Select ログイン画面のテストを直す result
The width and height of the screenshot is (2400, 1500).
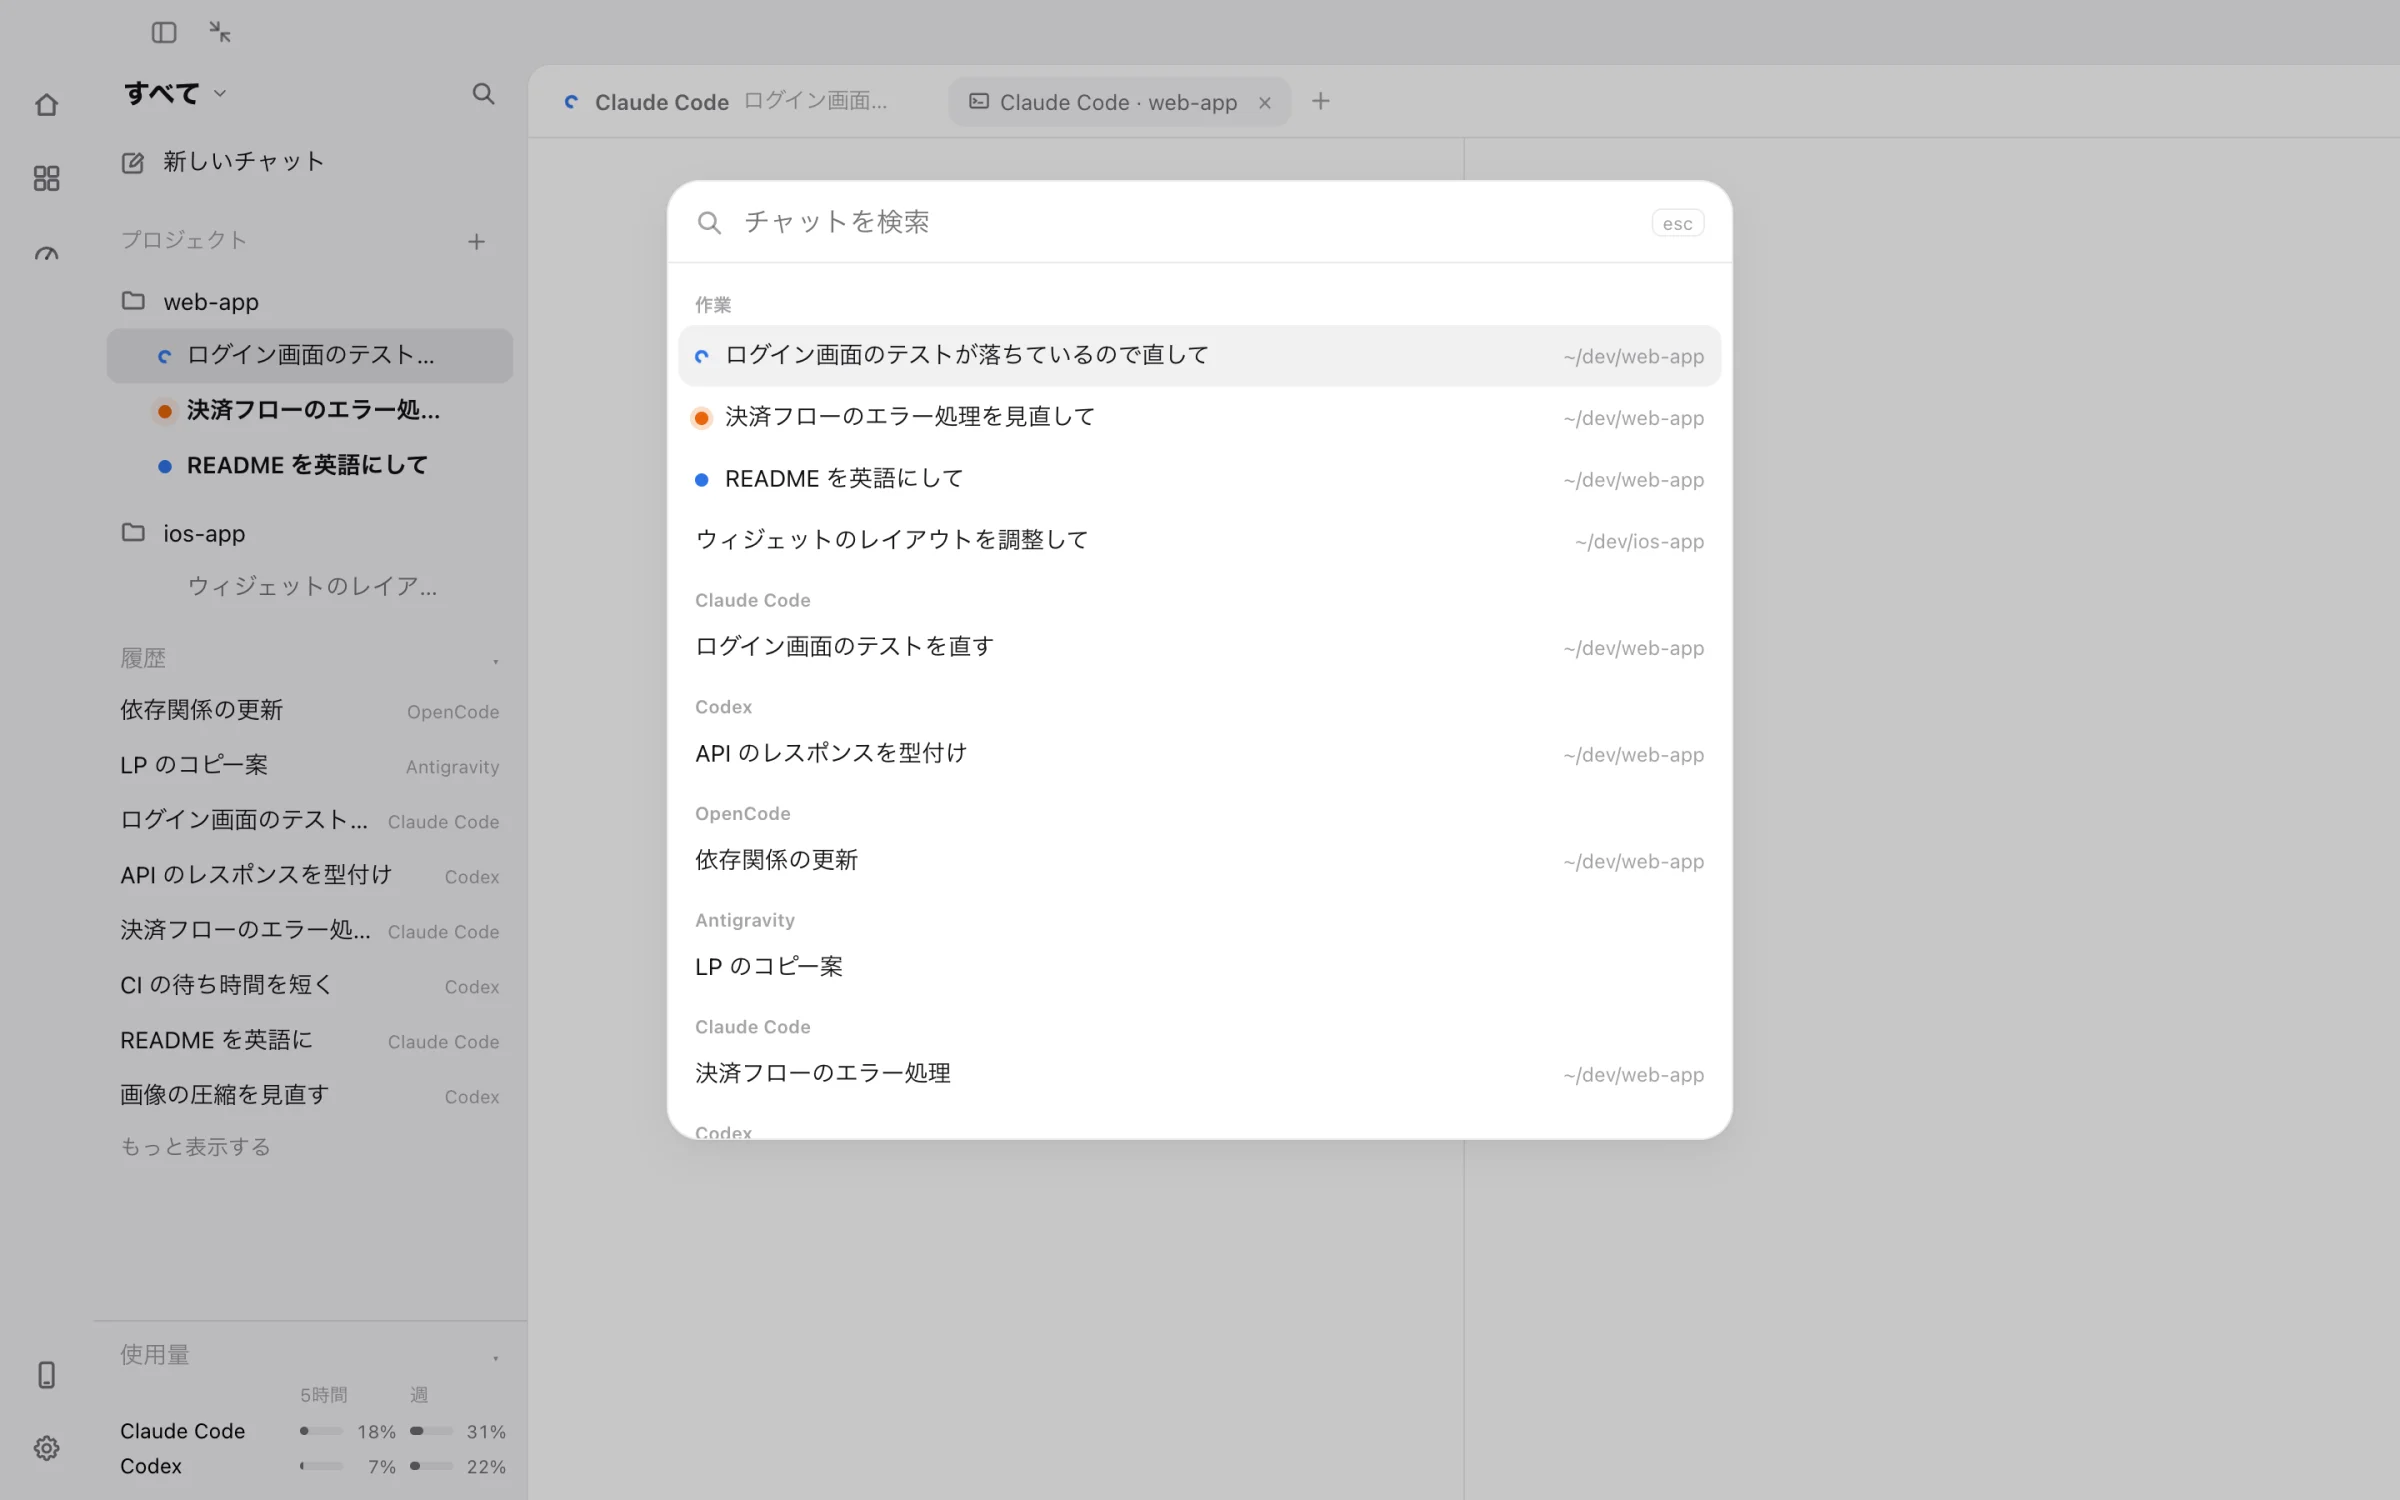(x=1199, y=647)
